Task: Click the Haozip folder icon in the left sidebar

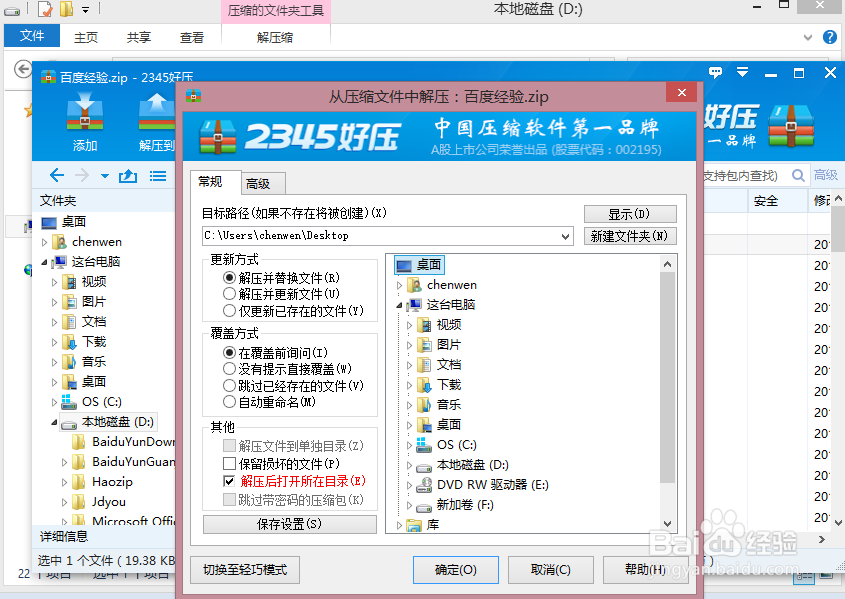Action: coord(79,482)
